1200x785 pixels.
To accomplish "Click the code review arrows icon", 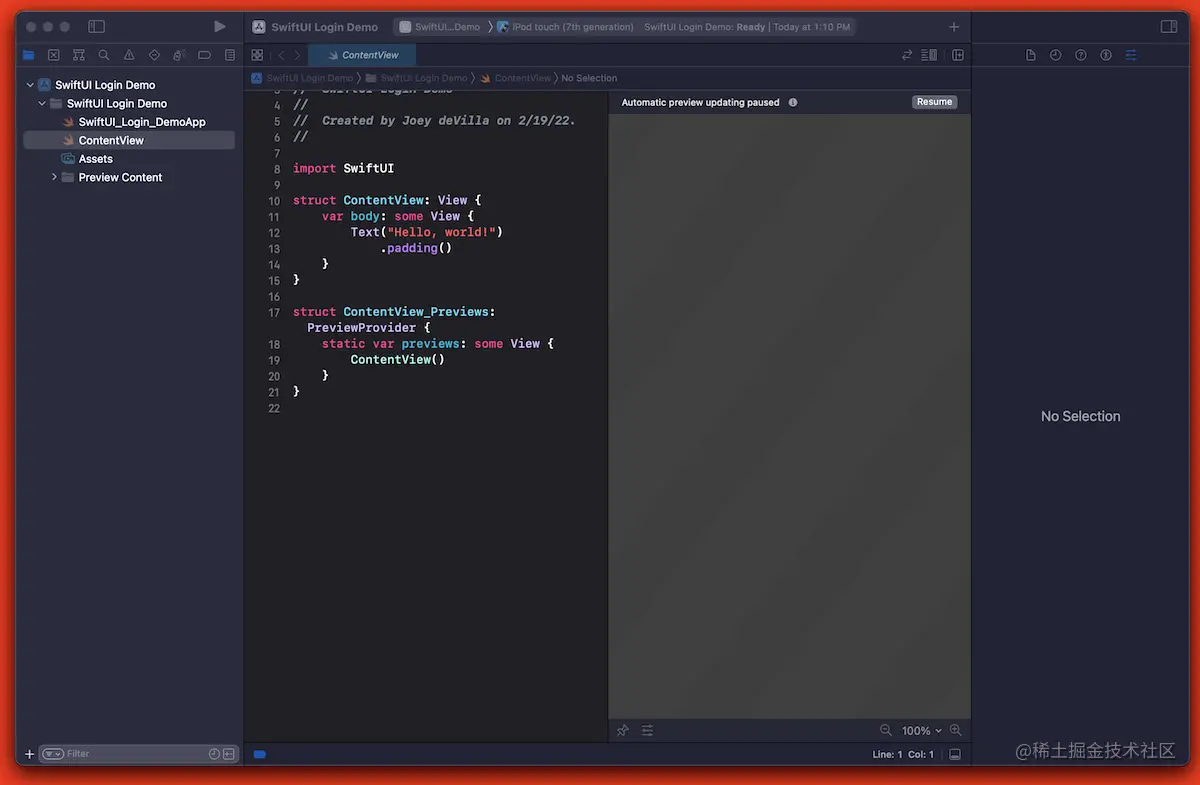I will pos(907,55).
